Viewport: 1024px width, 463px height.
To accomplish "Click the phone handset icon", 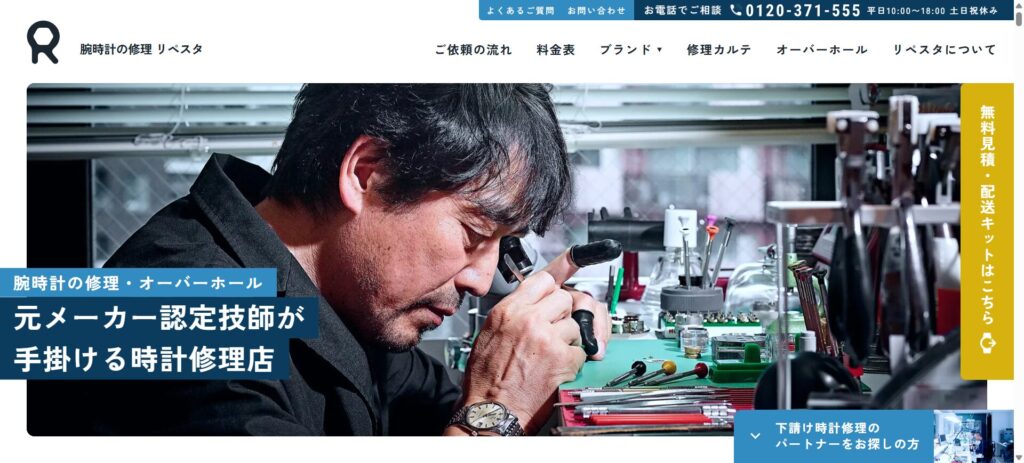I will (736, 10).
